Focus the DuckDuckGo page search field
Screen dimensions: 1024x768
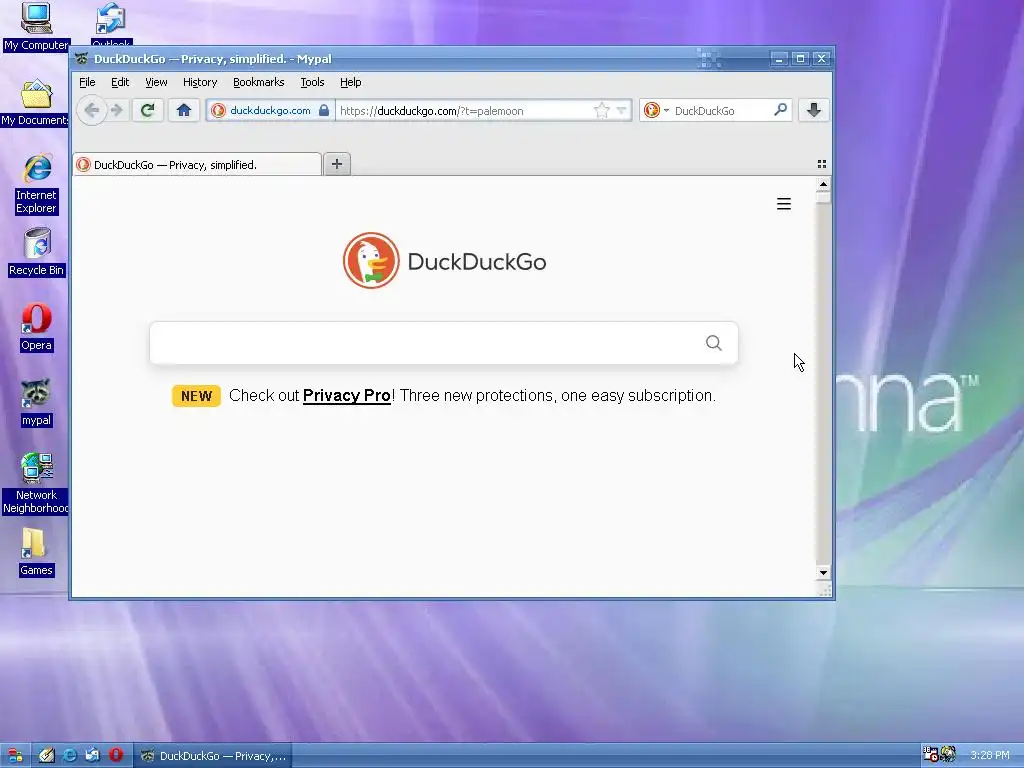[443, 343]
